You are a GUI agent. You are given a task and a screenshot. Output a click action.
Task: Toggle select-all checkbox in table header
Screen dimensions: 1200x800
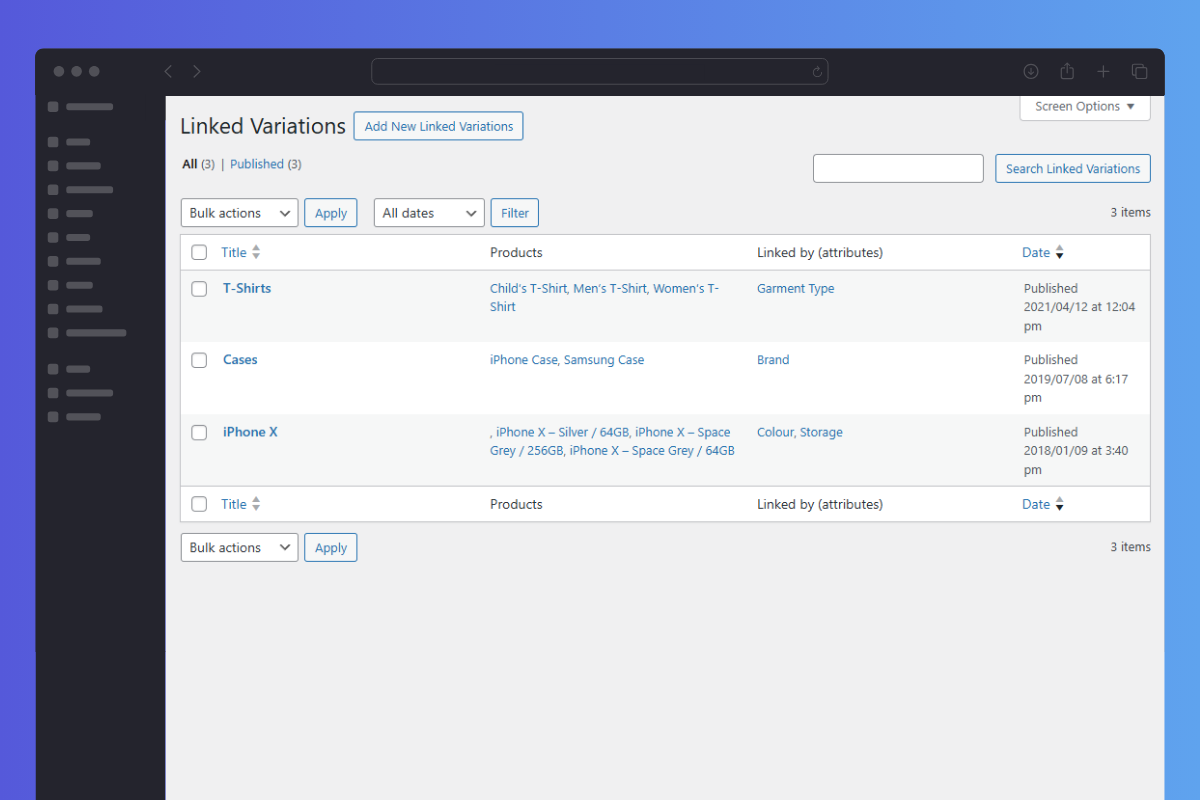pos(199,252)
